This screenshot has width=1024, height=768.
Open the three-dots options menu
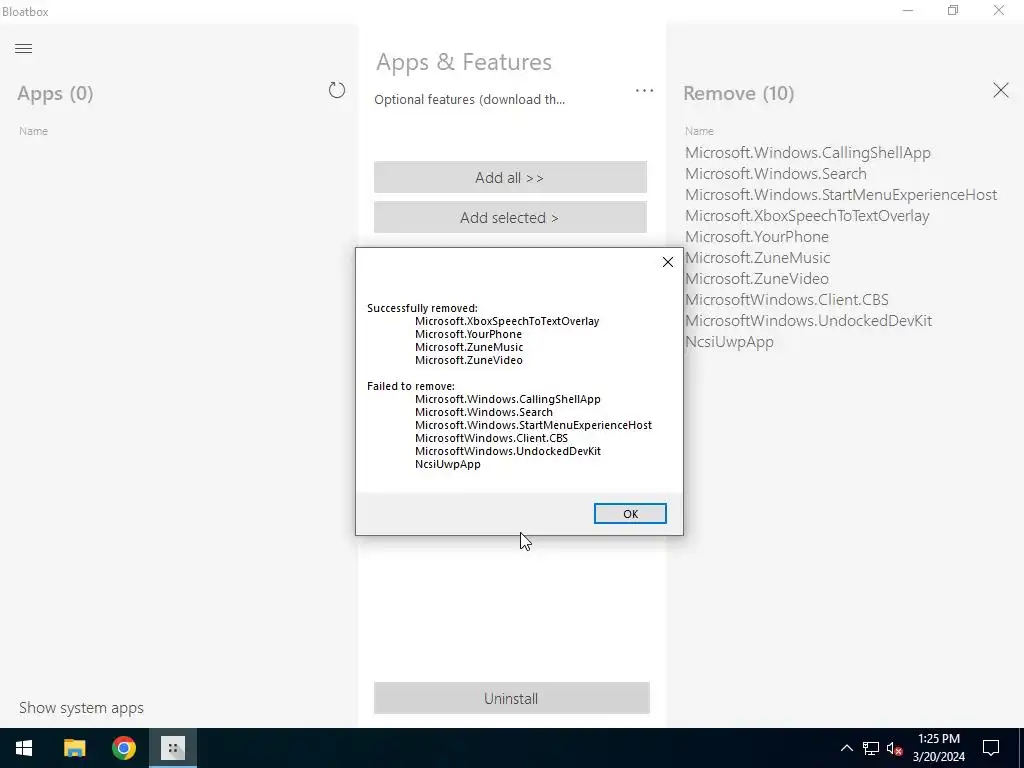644,91
